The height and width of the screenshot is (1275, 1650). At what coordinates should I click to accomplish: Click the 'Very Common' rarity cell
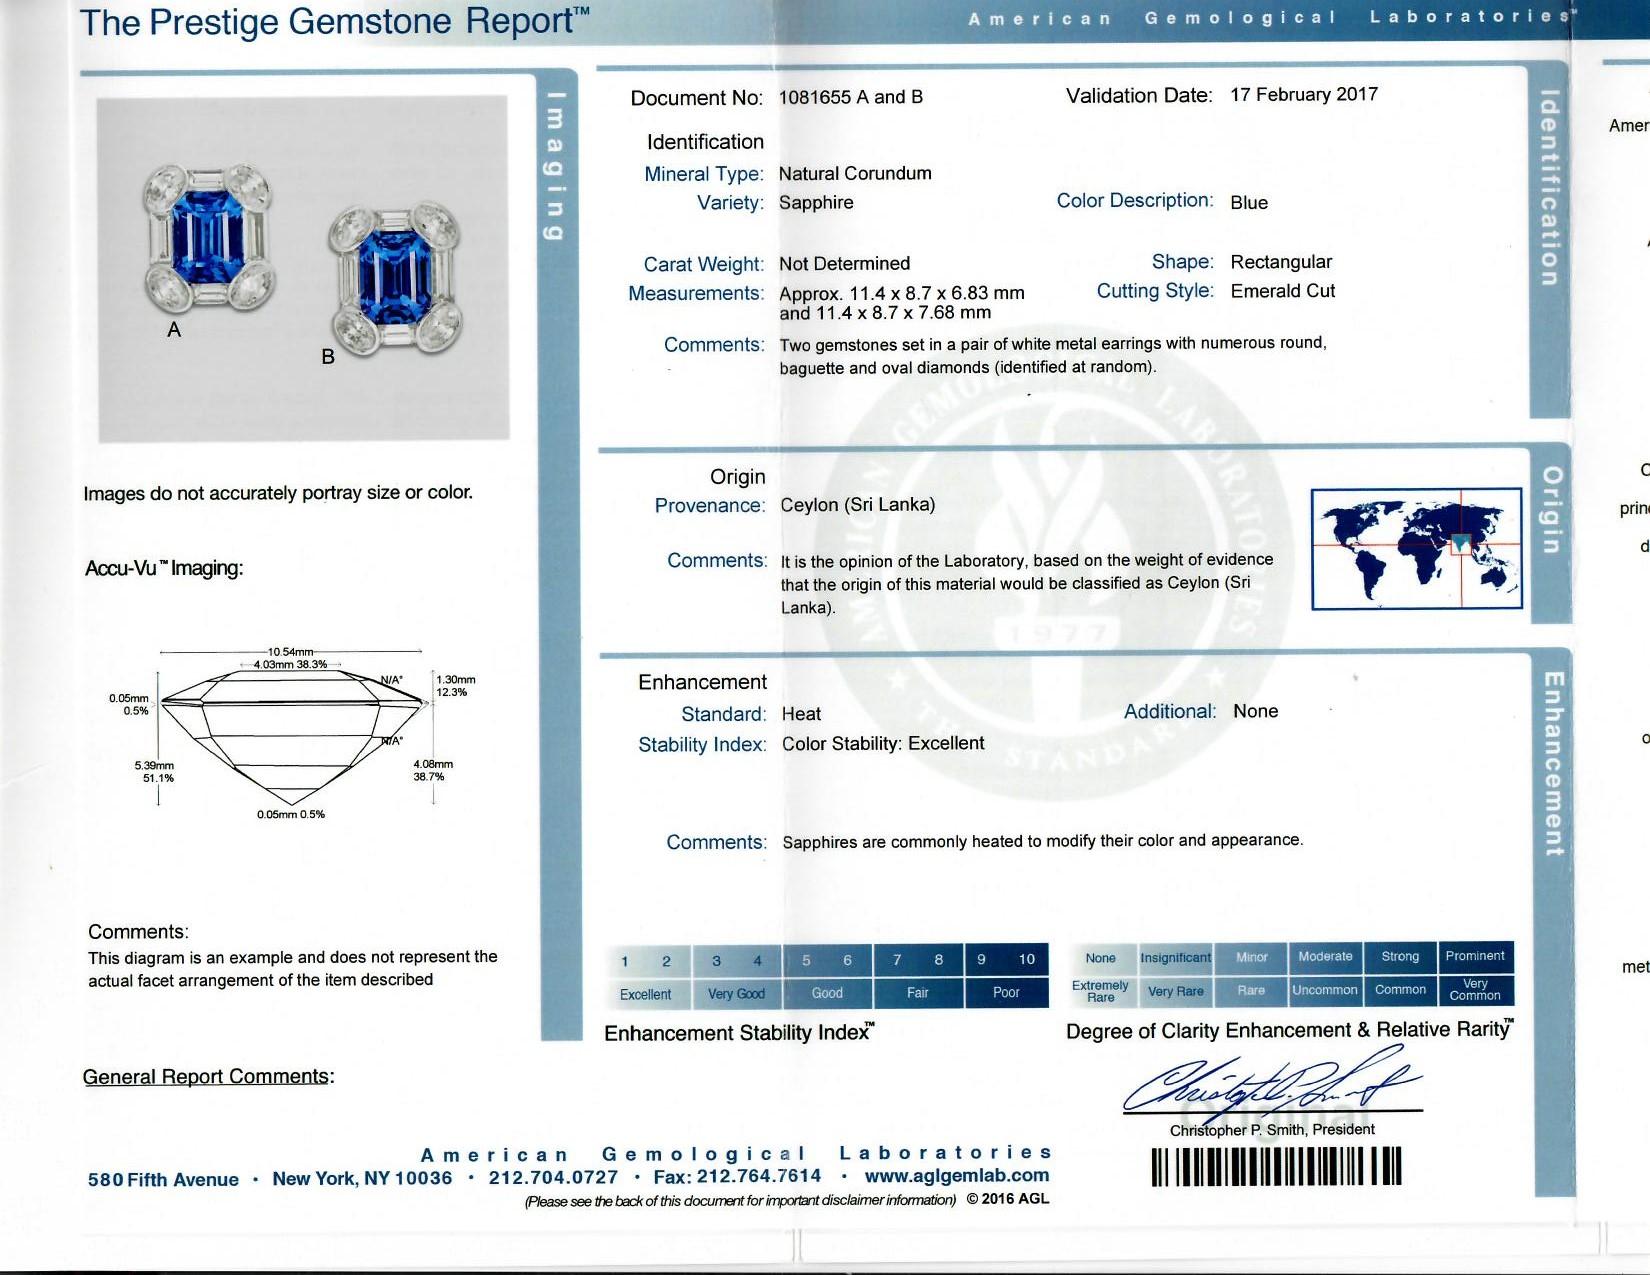click(1475, 990)
